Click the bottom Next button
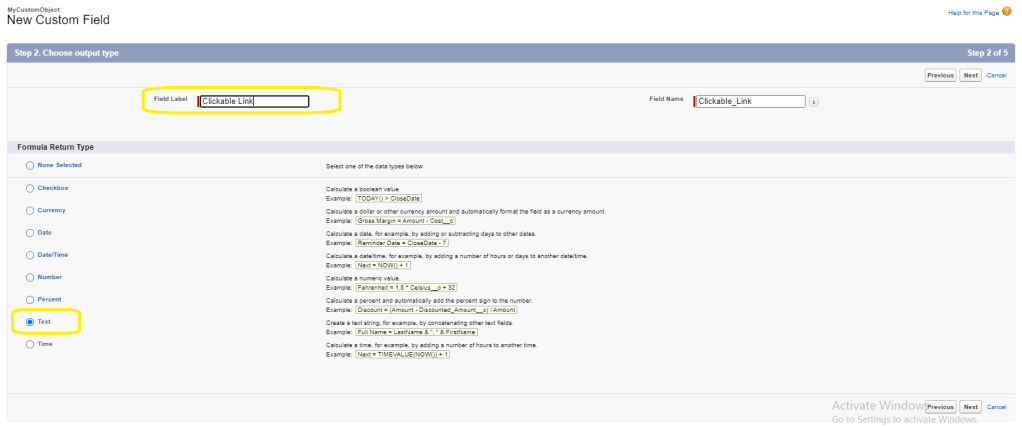1022x427 pixels. 970,407
